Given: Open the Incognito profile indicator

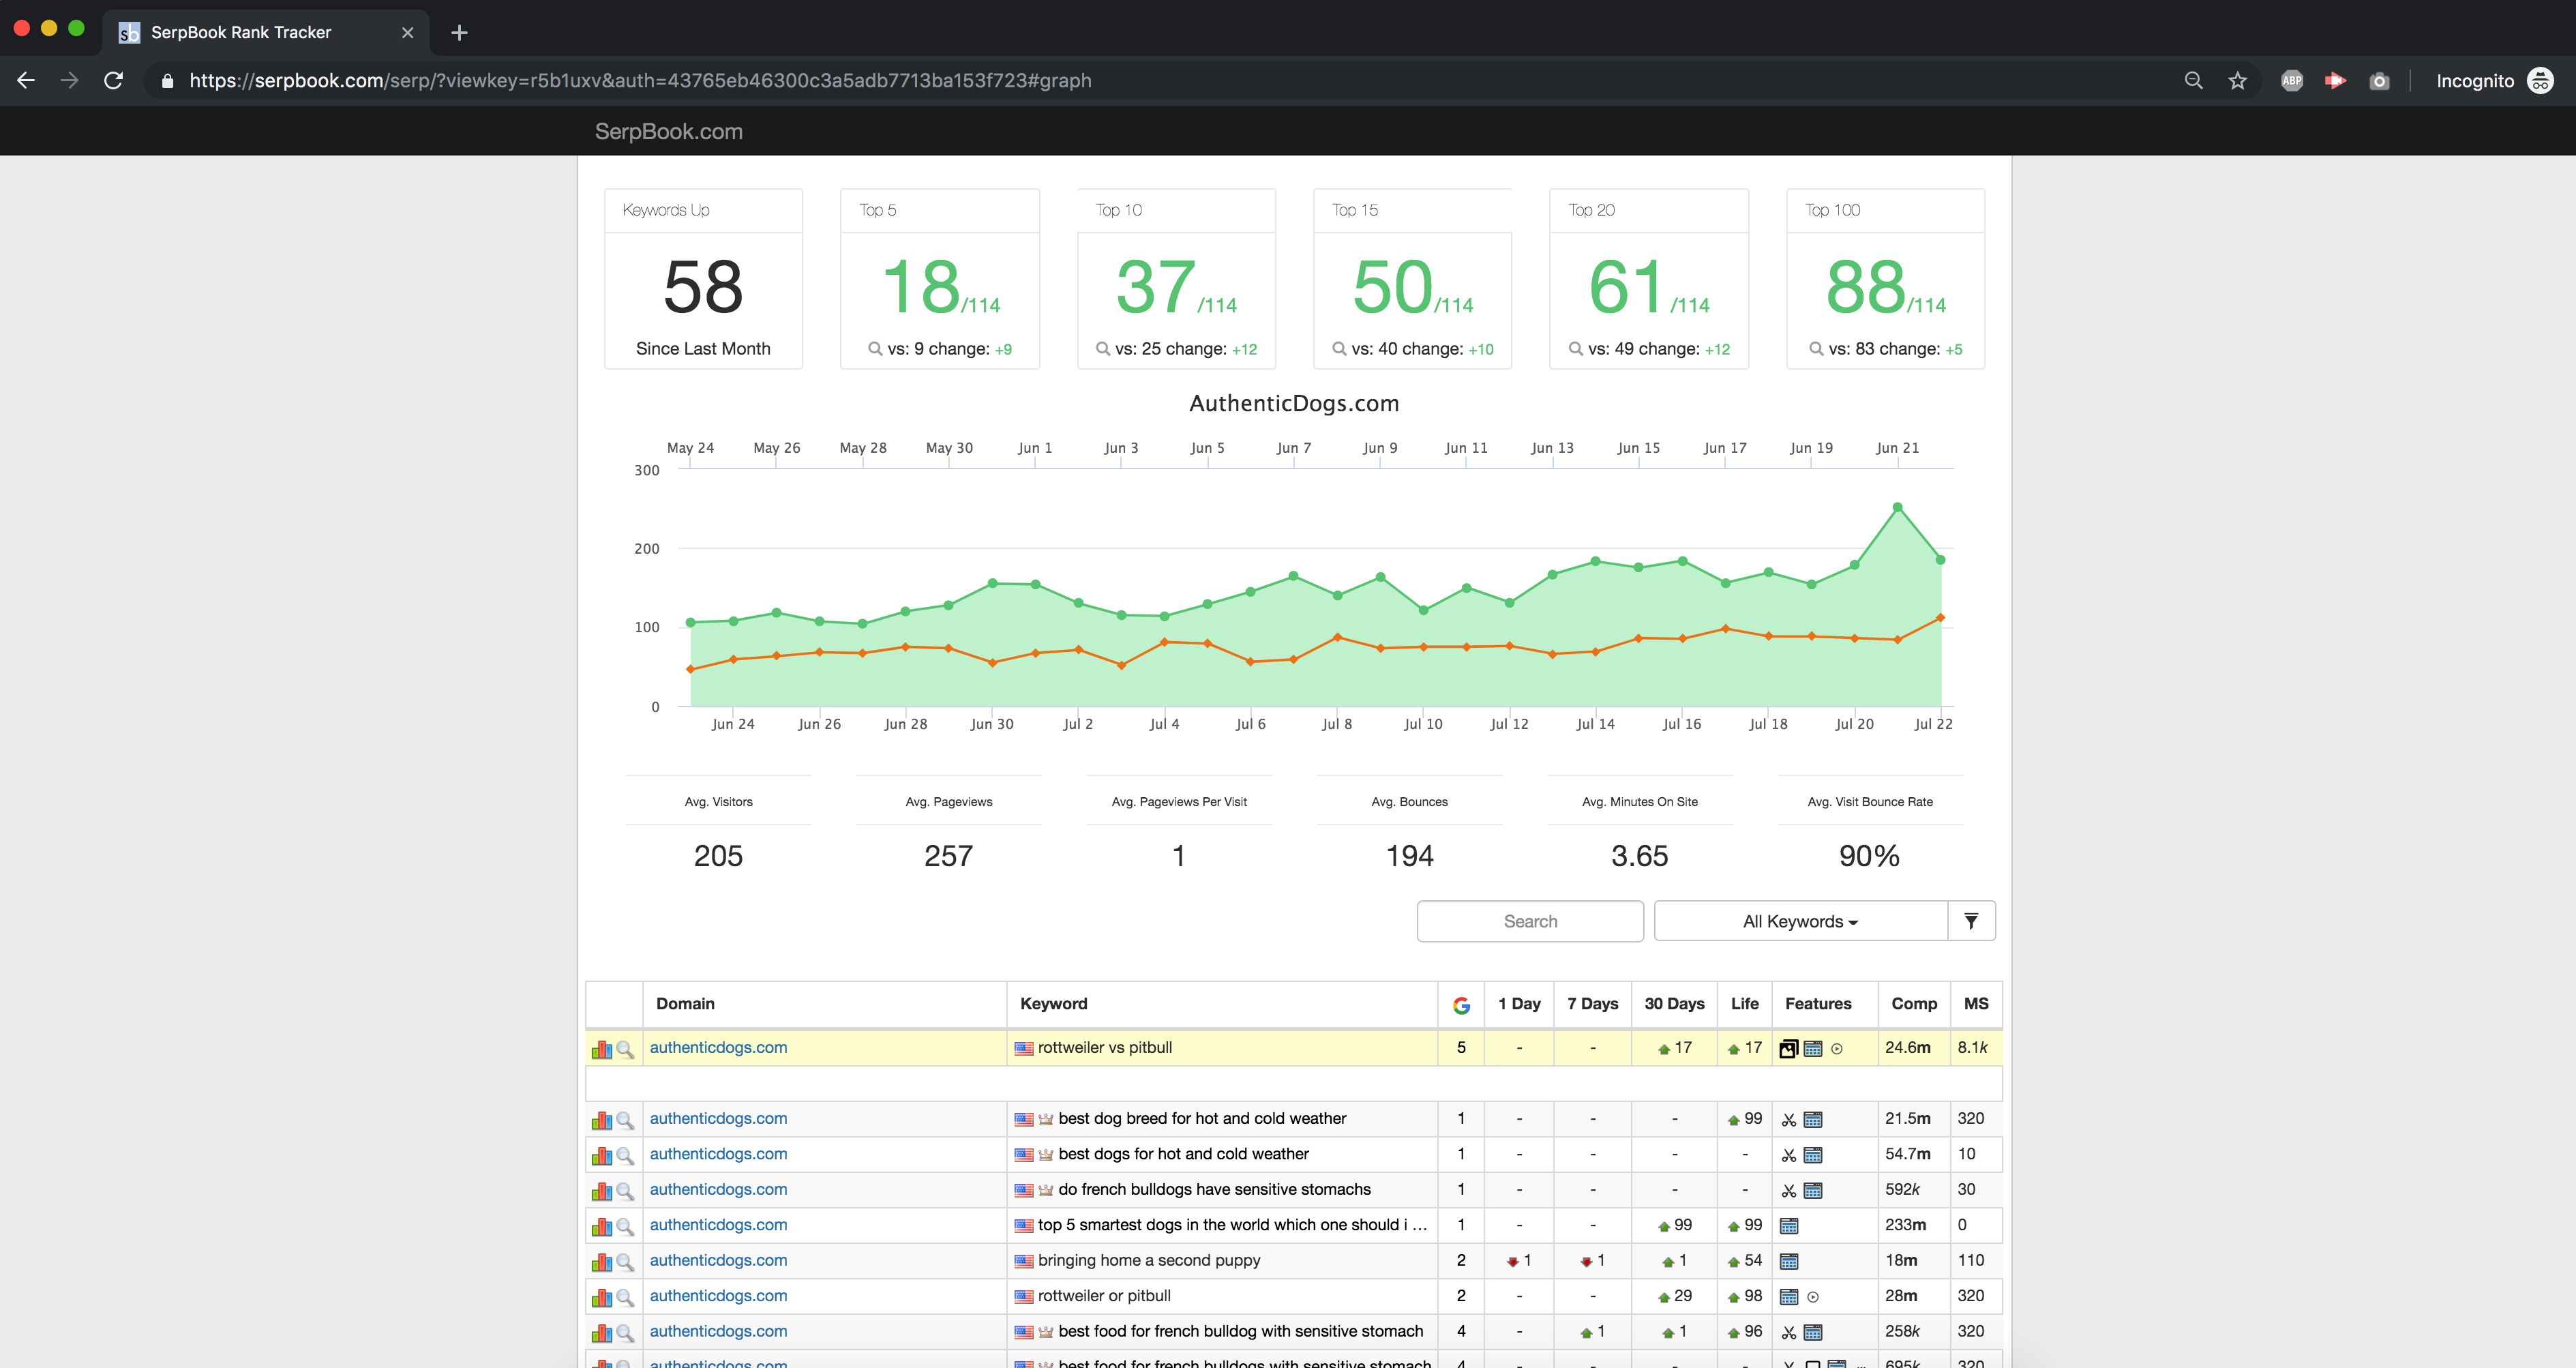Looking at the screenshot, I should coord(2494,80).
